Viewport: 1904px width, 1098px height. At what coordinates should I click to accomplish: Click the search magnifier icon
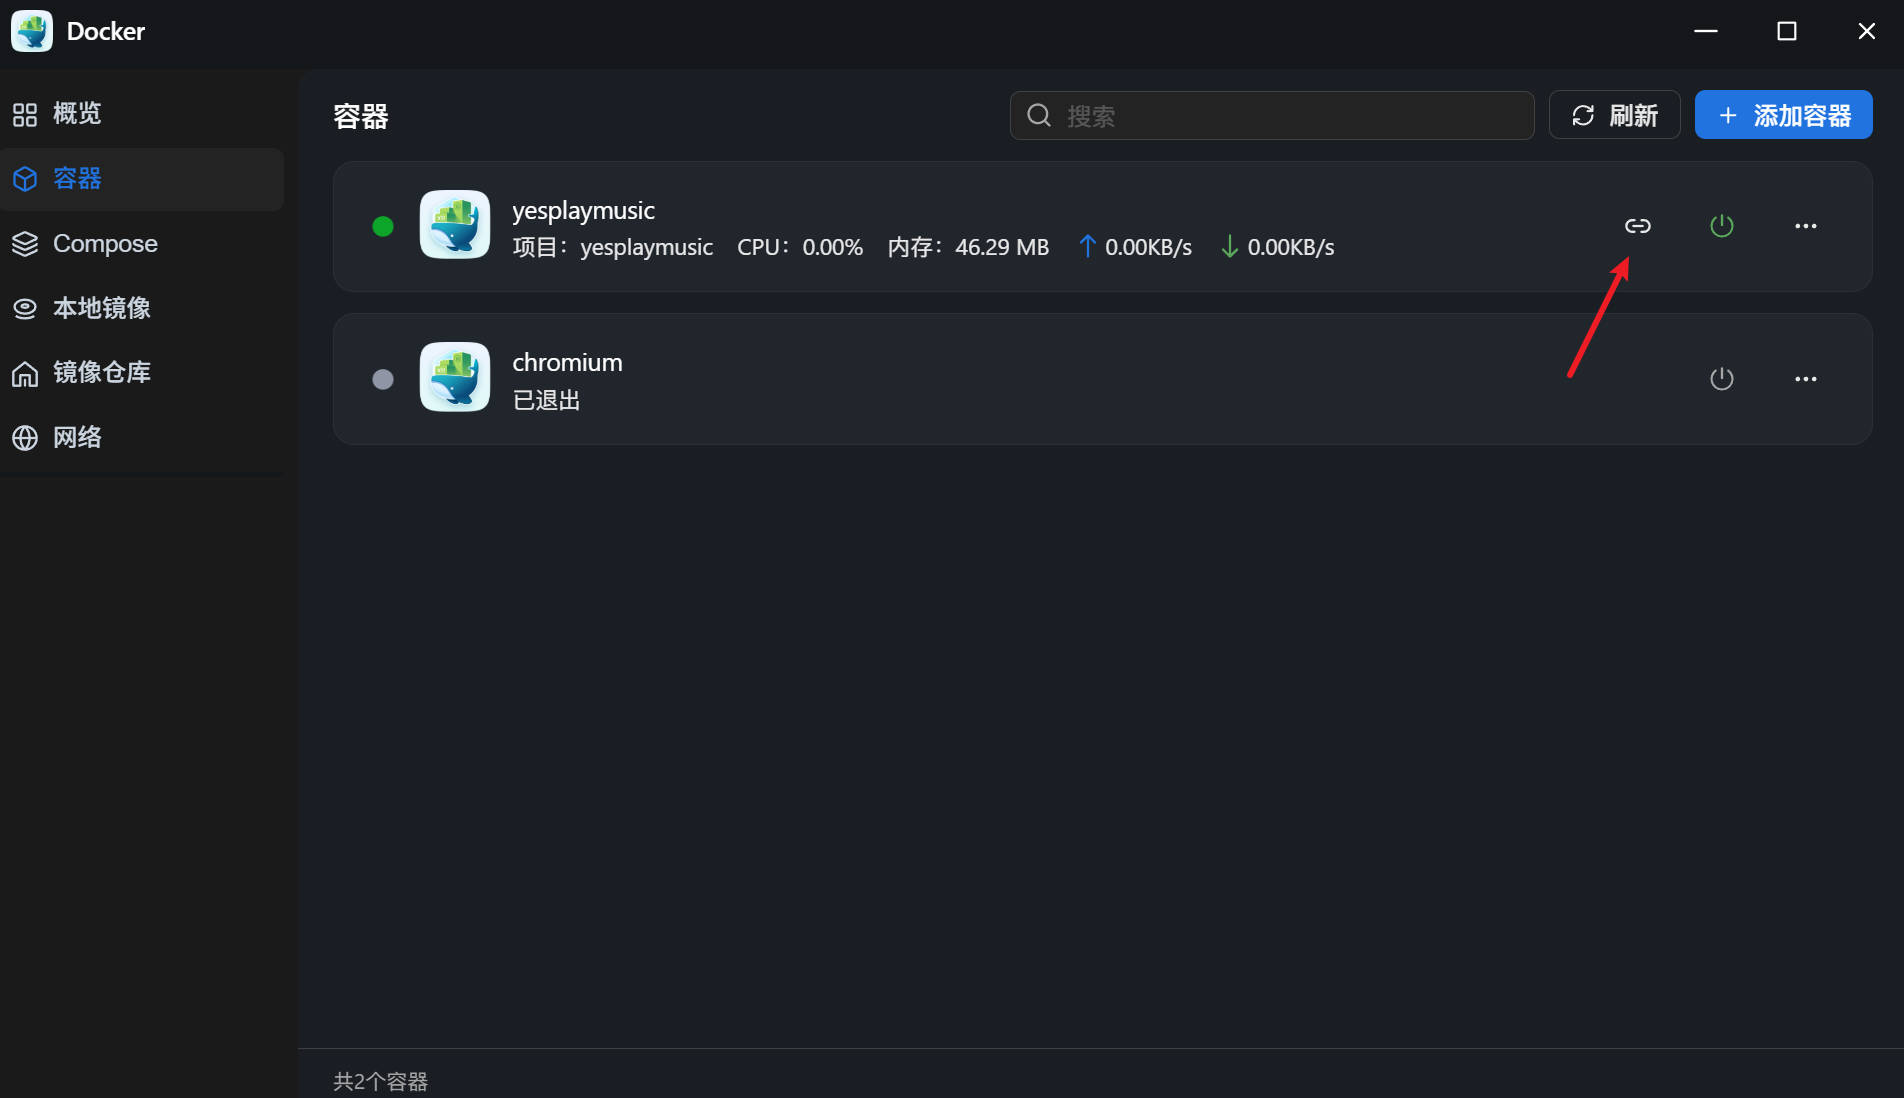[1038, 115]
